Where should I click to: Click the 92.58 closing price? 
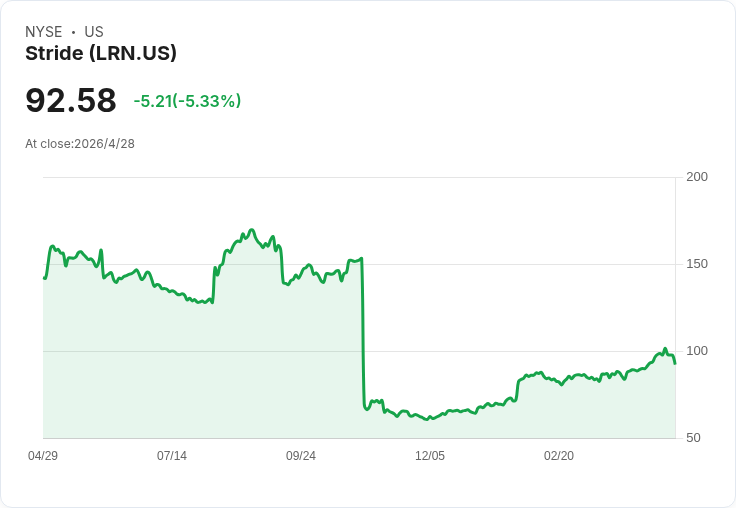71,101
